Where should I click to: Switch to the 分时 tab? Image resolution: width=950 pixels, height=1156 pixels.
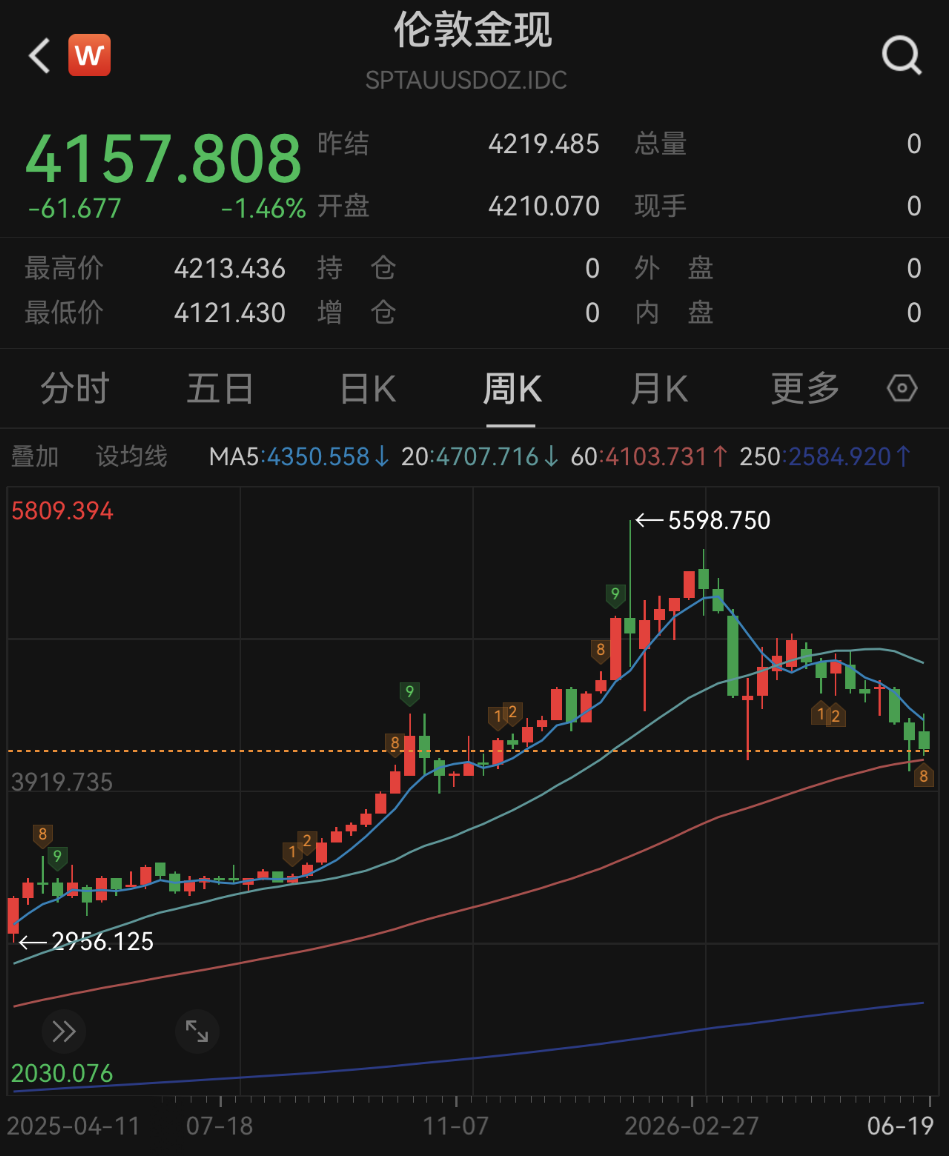pos(74,389)
